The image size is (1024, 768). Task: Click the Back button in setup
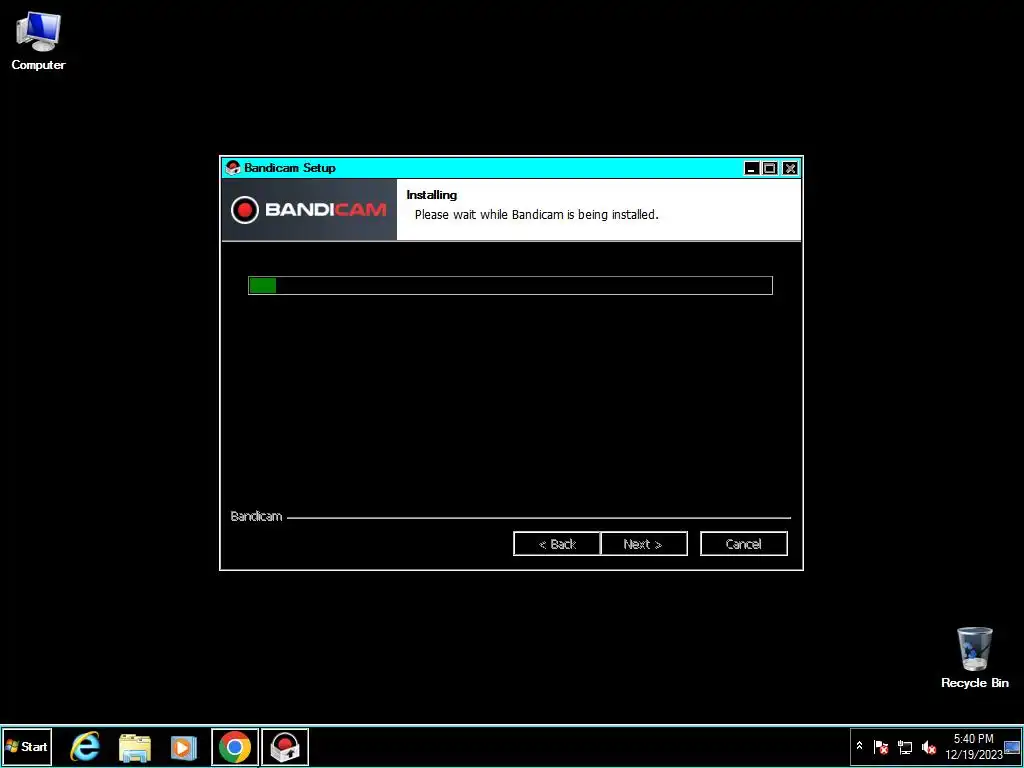556,544
